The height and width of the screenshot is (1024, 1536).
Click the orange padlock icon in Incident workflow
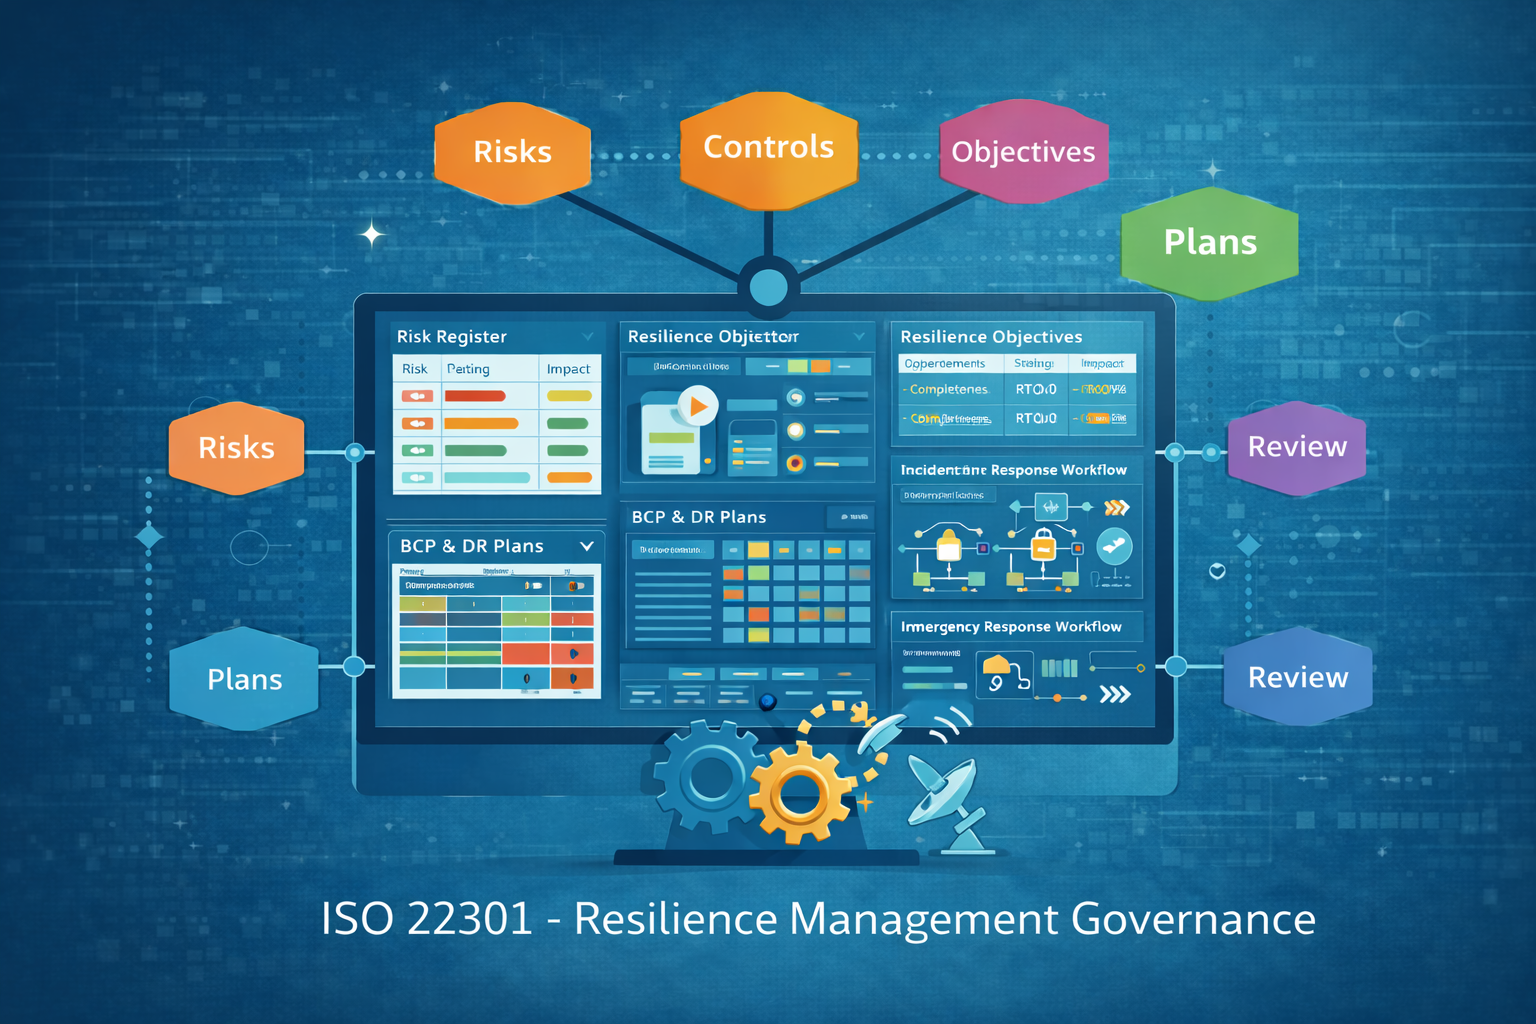coord(1043,545)
